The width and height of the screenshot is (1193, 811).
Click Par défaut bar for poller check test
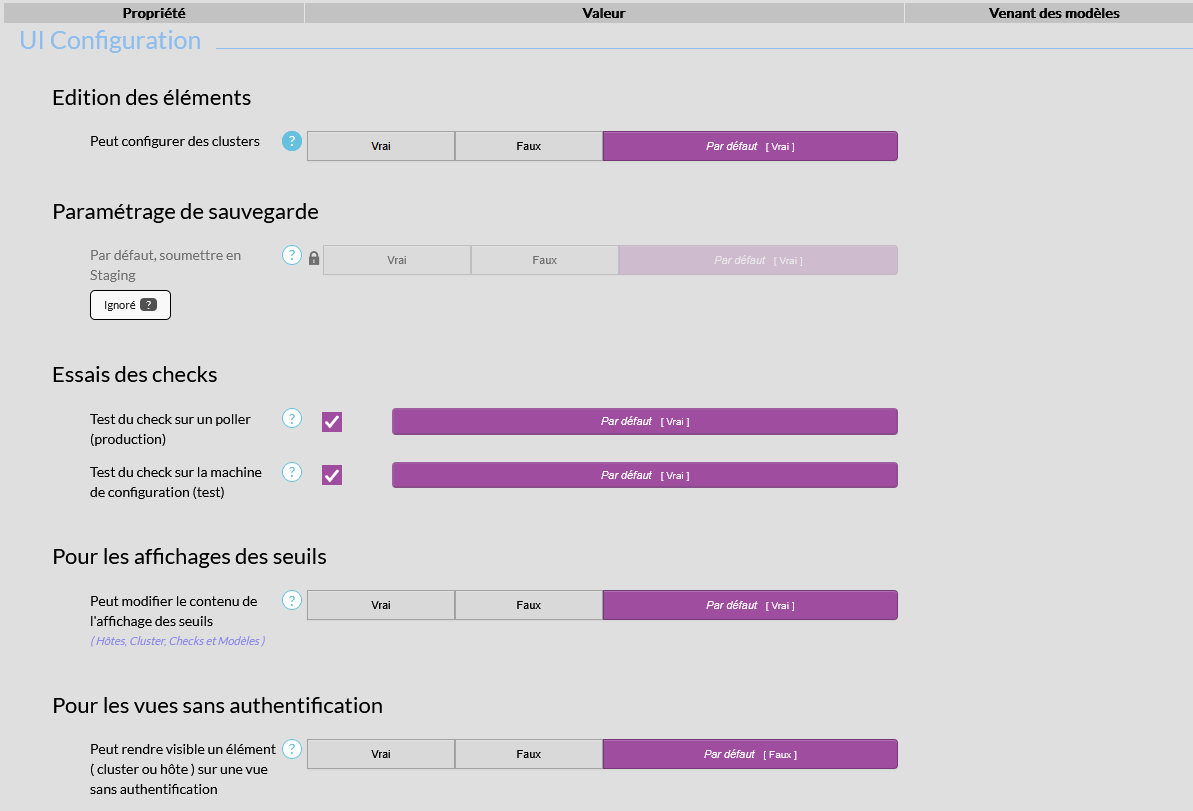(x=645, y=421)
